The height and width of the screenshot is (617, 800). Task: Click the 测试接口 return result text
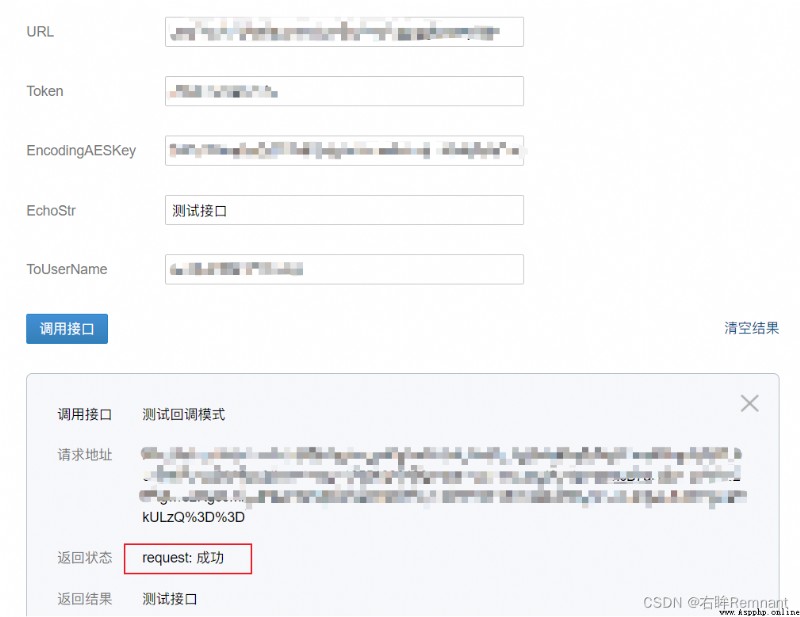(169, 599)
